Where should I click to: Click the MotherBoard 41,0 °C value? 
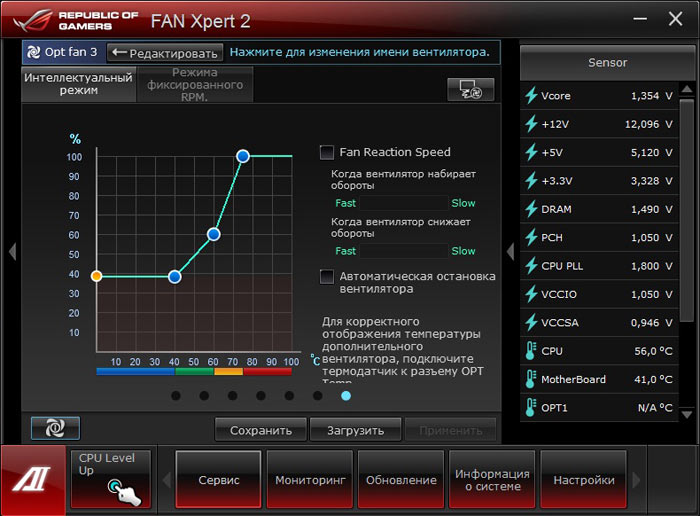[x=654, y=379]
